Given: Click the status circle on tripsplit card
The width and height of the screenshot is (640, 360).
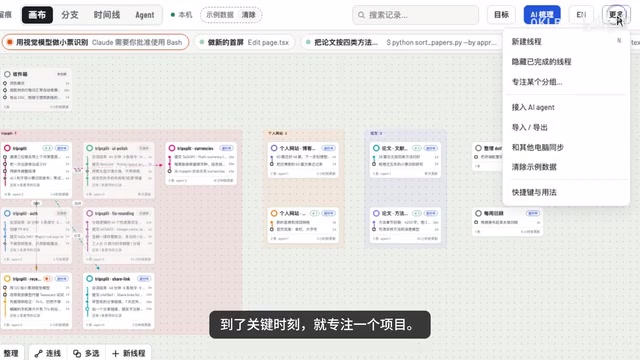Looking at the screenshot, I should 7,148.
